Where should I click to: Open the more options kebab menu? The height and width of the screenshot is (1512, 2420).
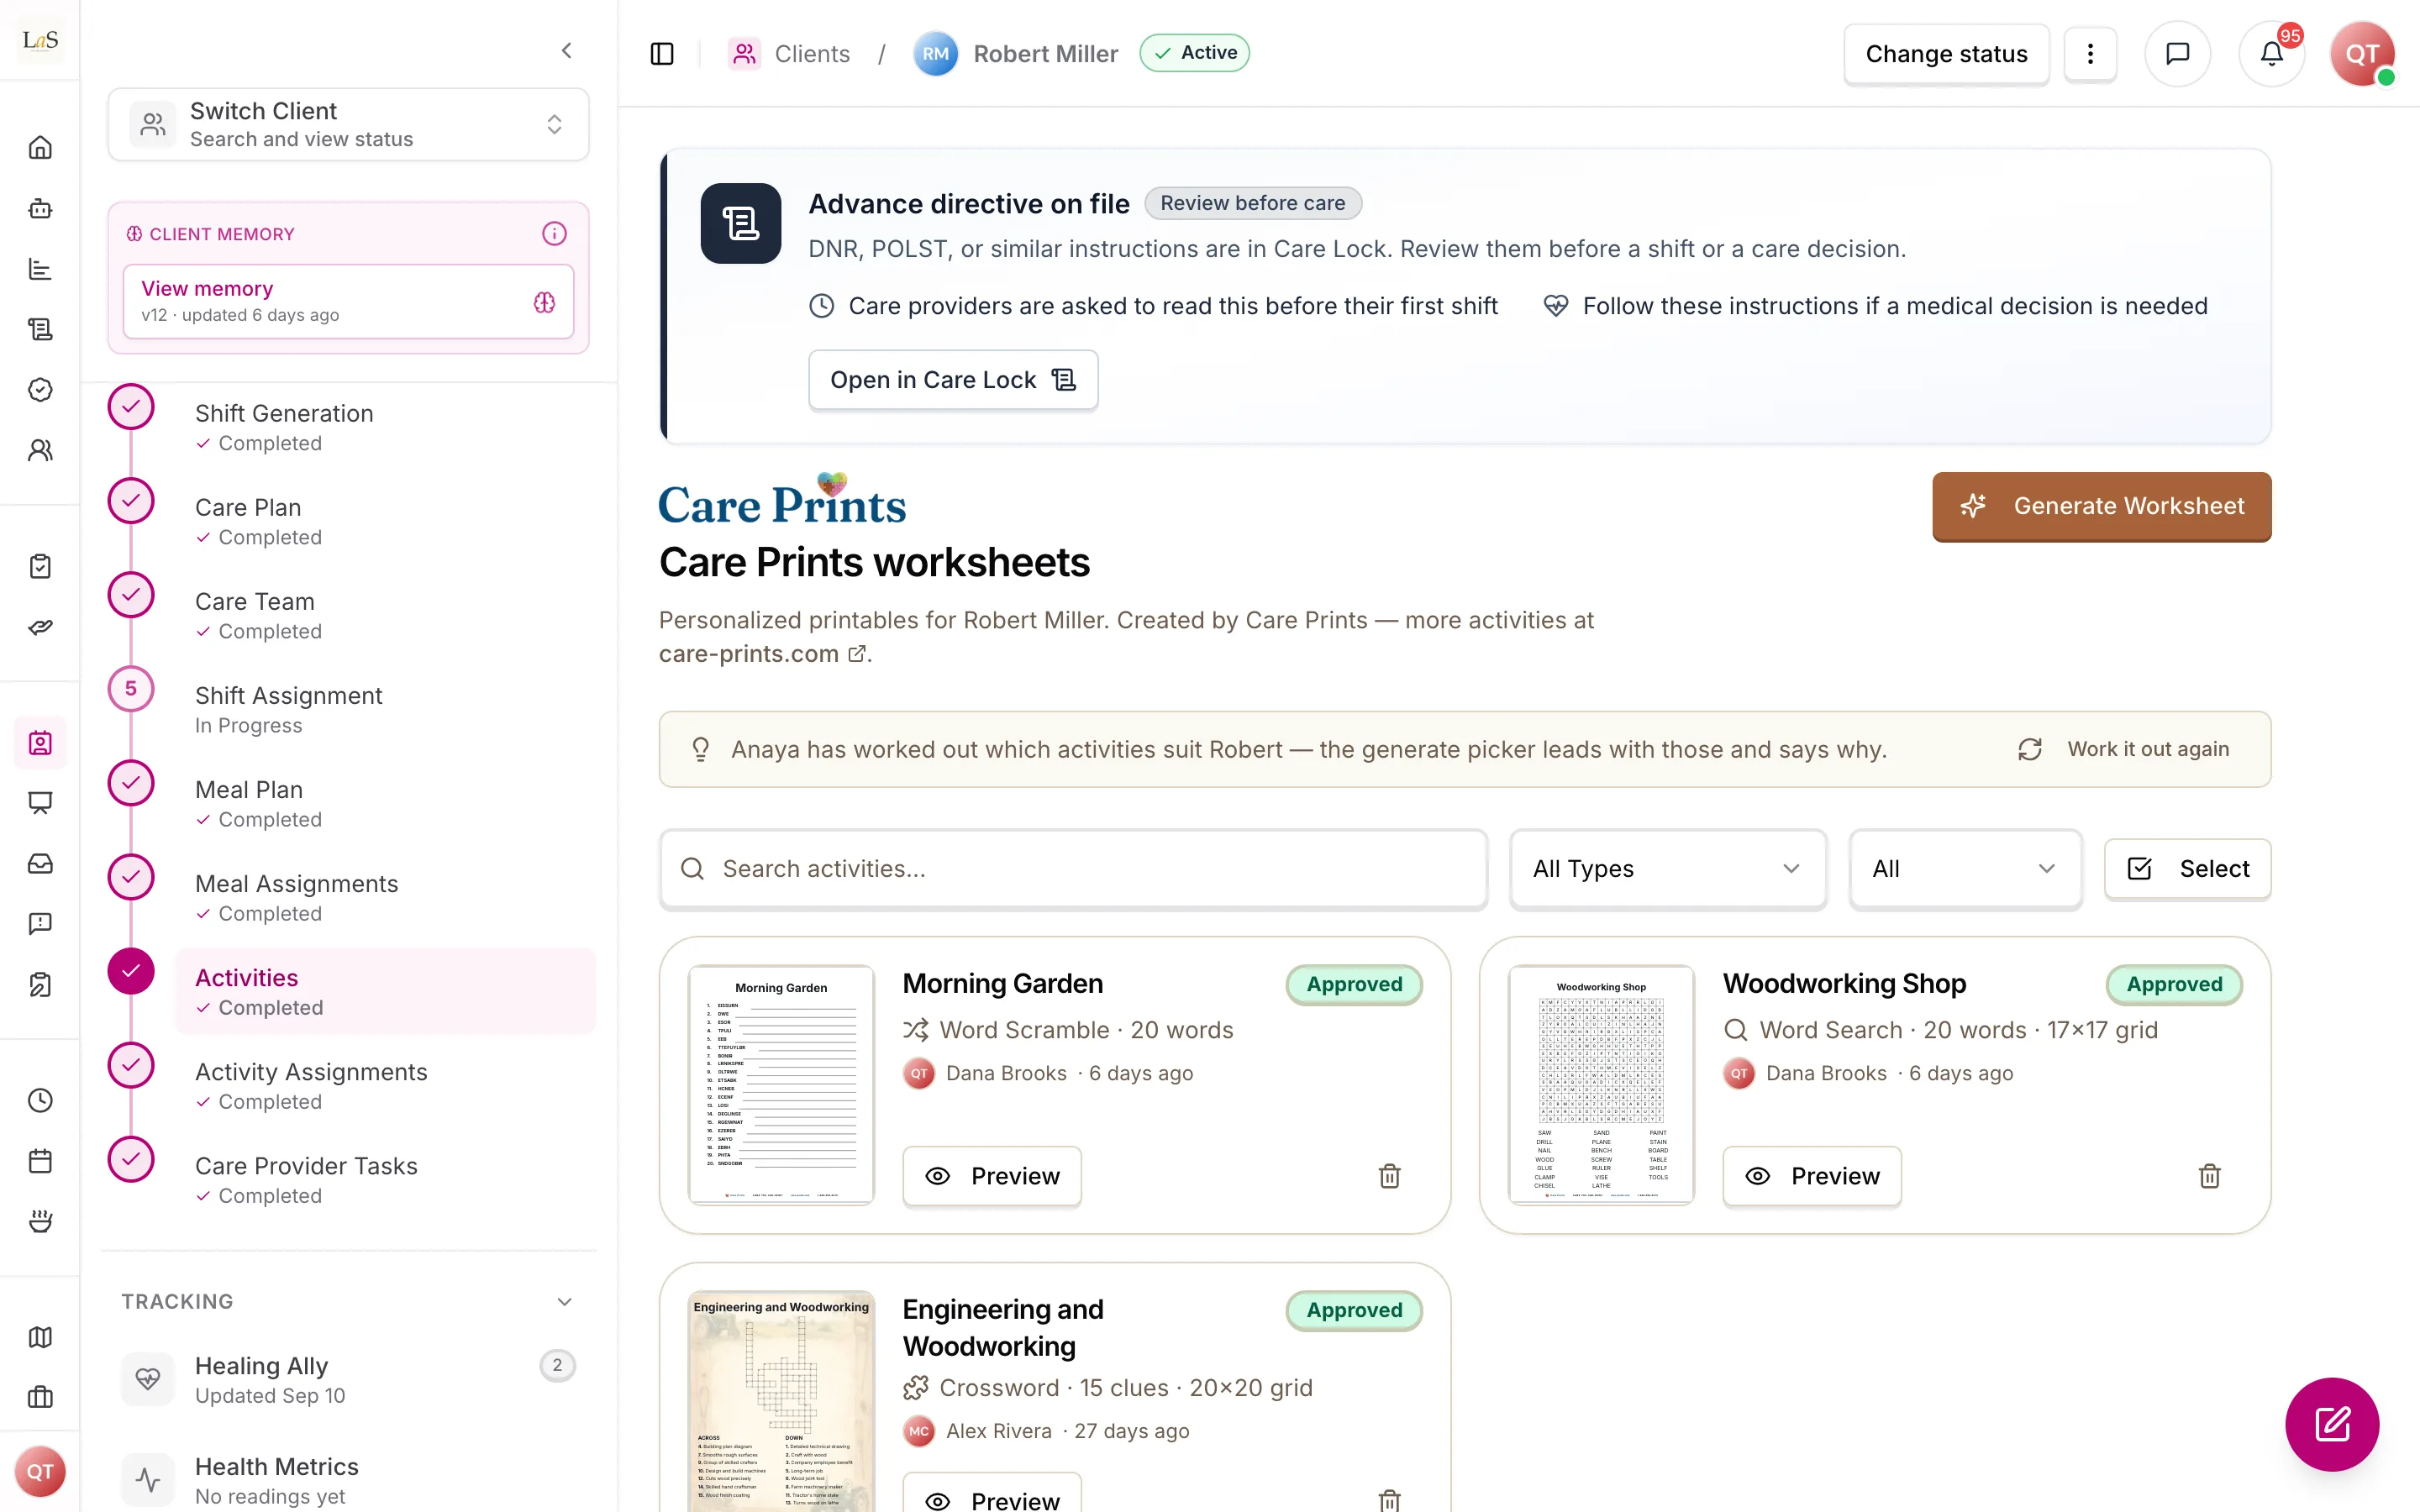coord(2090,54)
